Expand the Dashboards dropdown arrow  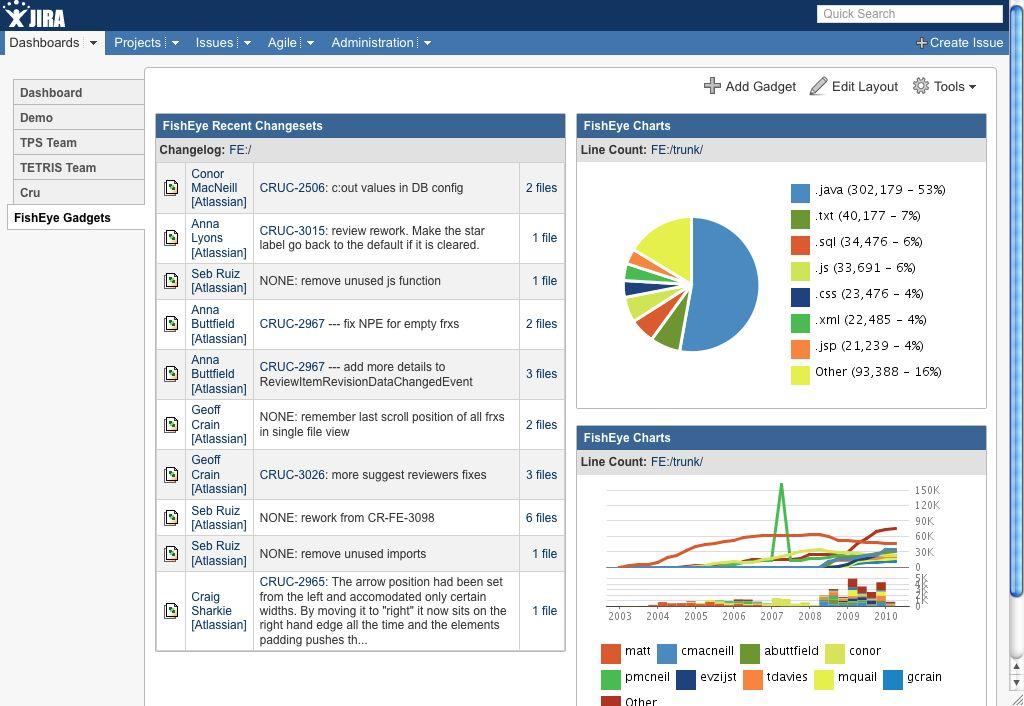click(93, 43)
